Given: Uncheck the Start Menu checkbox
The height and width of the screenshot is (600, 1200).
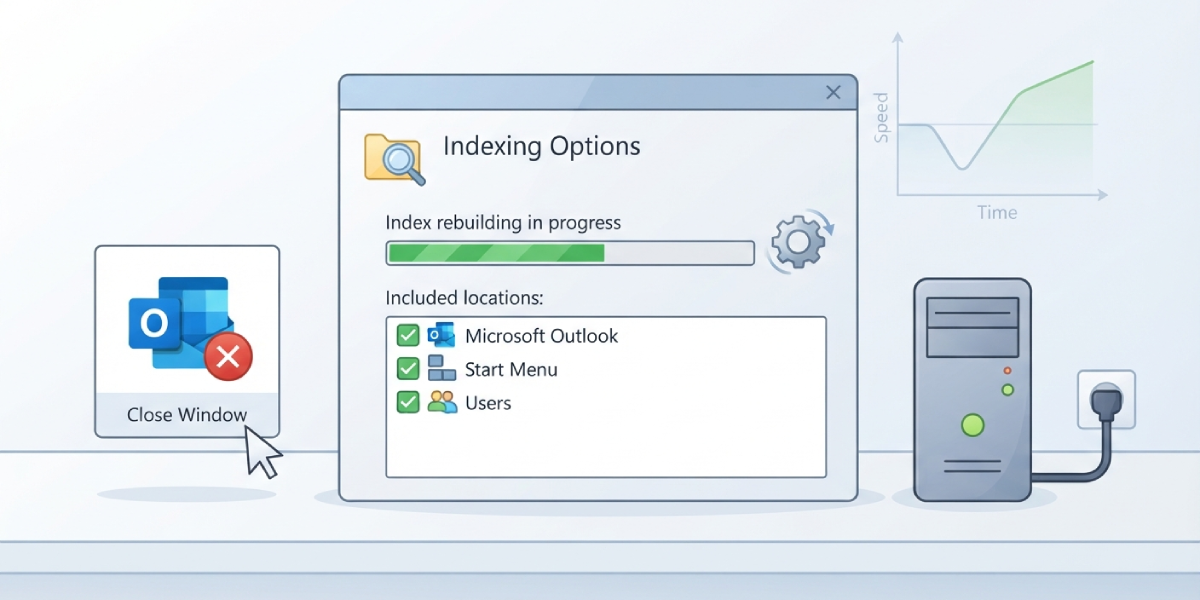Looking at the screenshot, I should click(x=408, y=369).
